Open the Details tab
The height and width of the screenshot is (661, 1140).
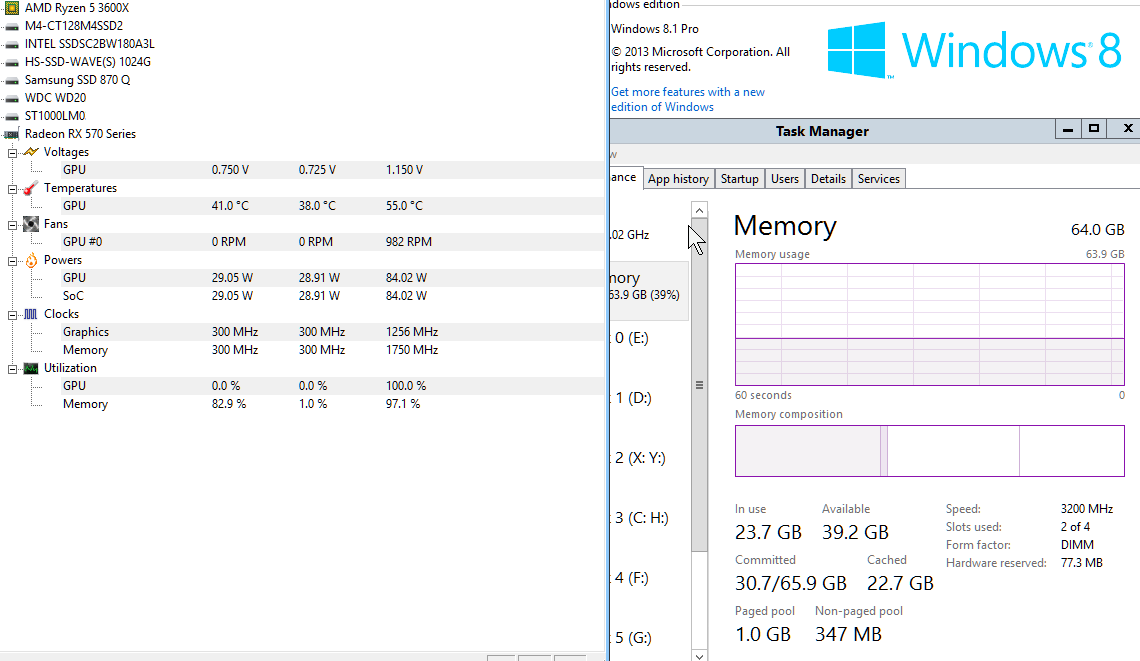tap(828, 179)
